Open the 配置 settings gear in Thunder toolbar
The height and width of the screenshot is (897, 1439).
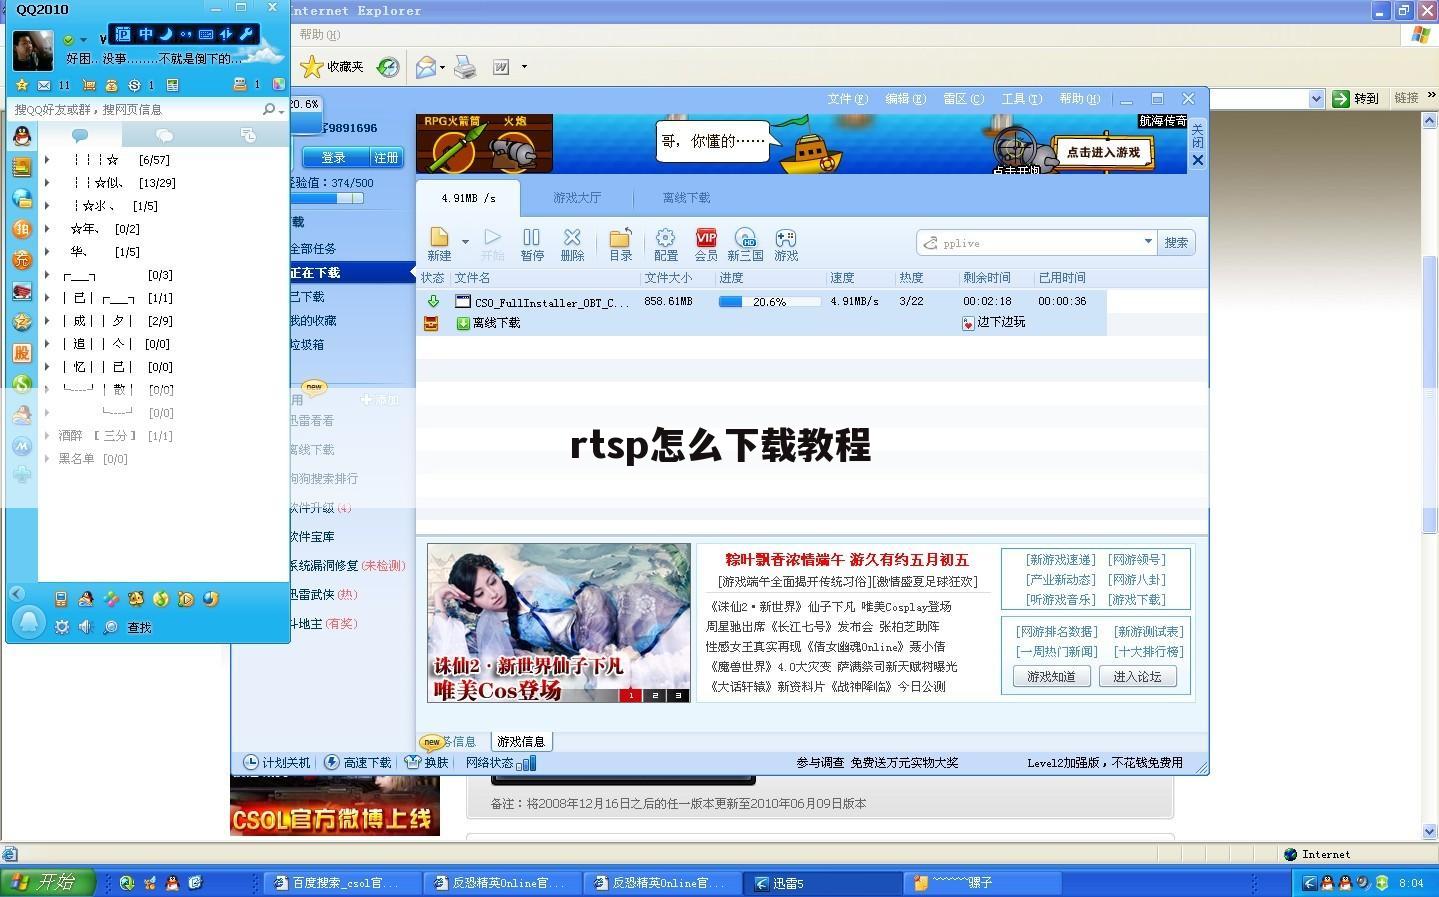click(x=665, y=238)
